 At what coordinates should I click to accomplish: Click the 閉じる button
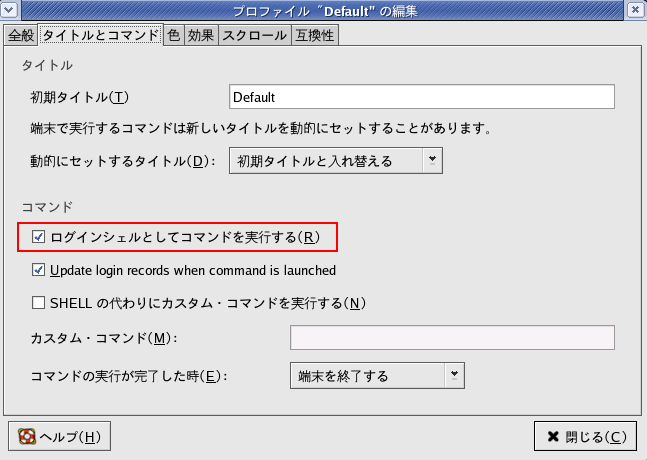coord(585,436)
